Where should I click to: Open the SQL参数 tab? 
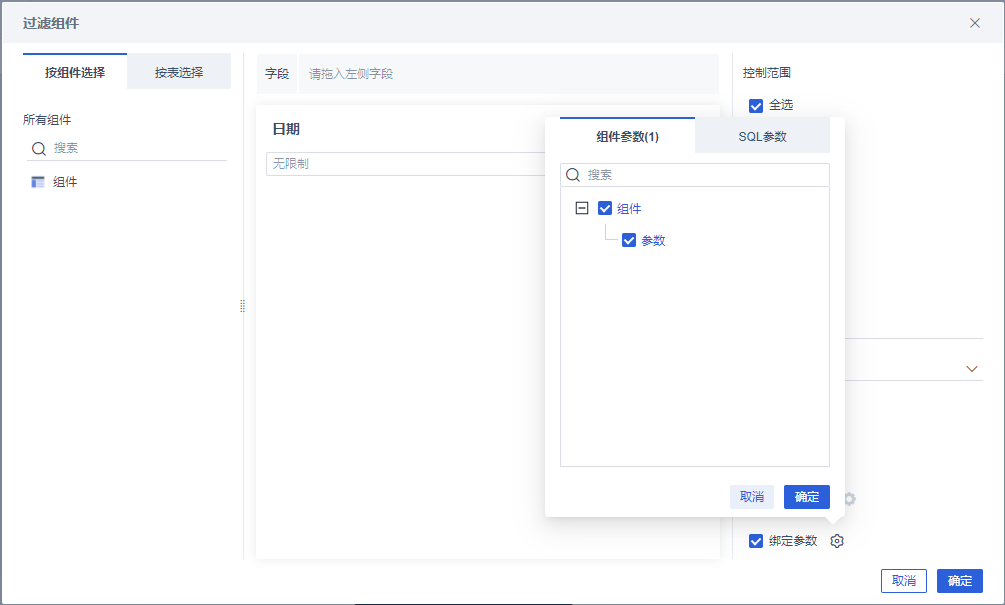pos(762,136)
